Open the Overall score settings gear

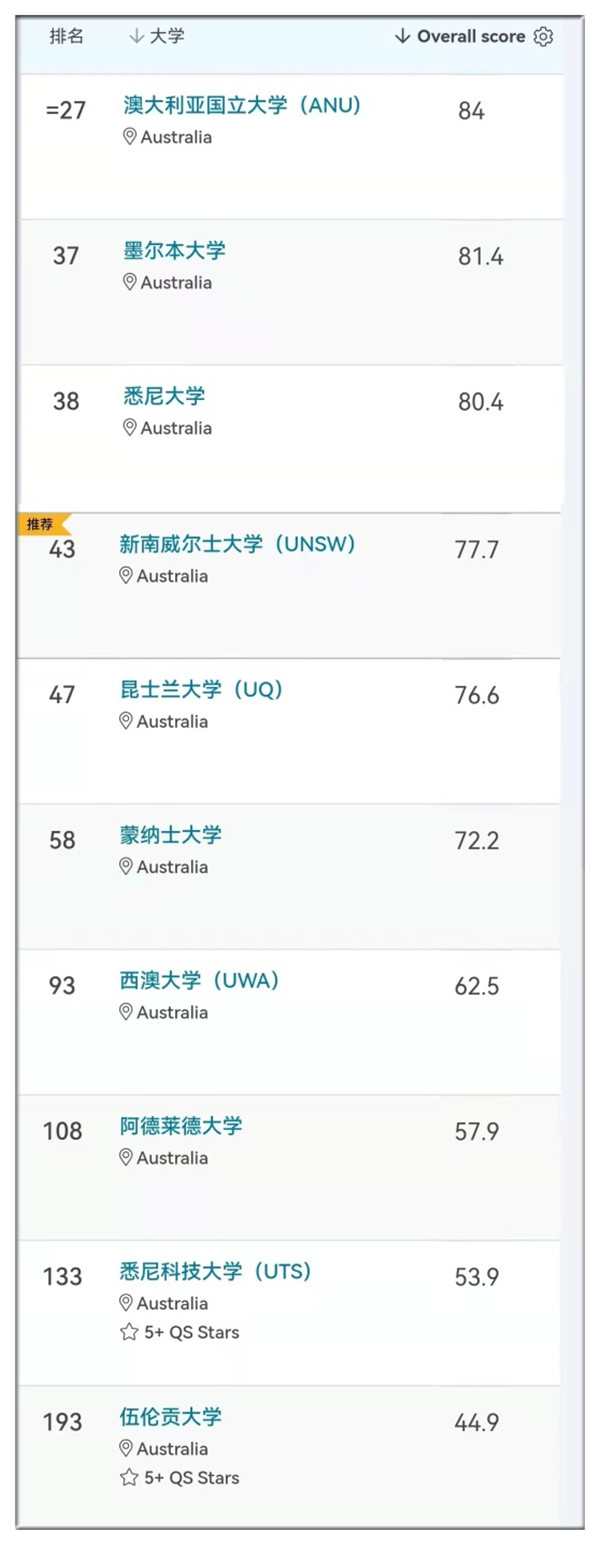pyautogui.click(x=543, y=37)
